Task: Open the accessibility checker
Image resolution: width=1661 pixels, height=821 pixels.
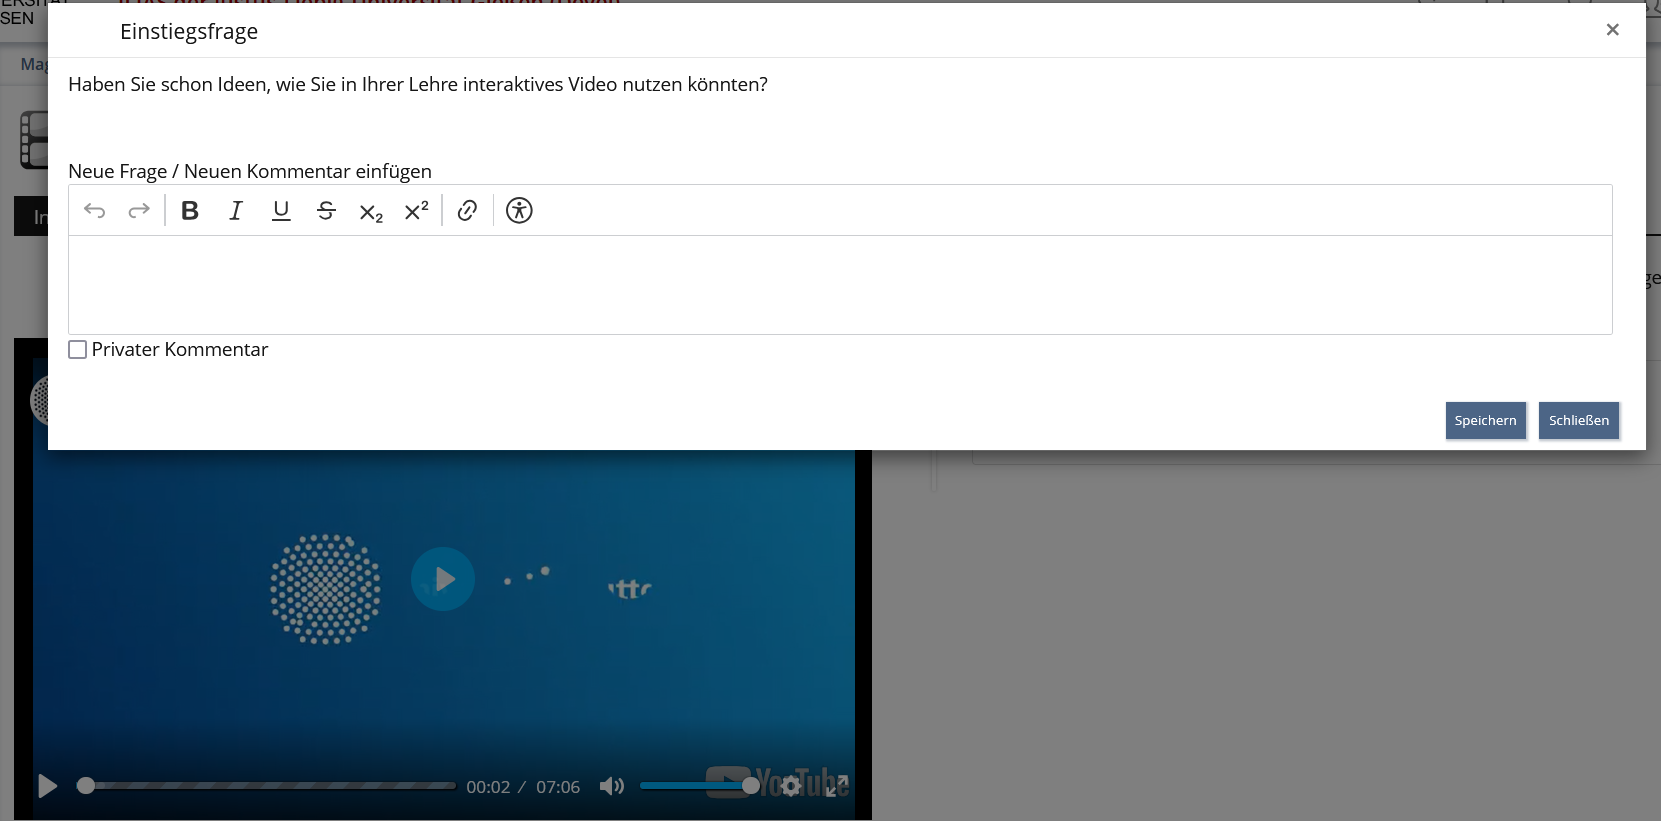Action: (519, 210)
